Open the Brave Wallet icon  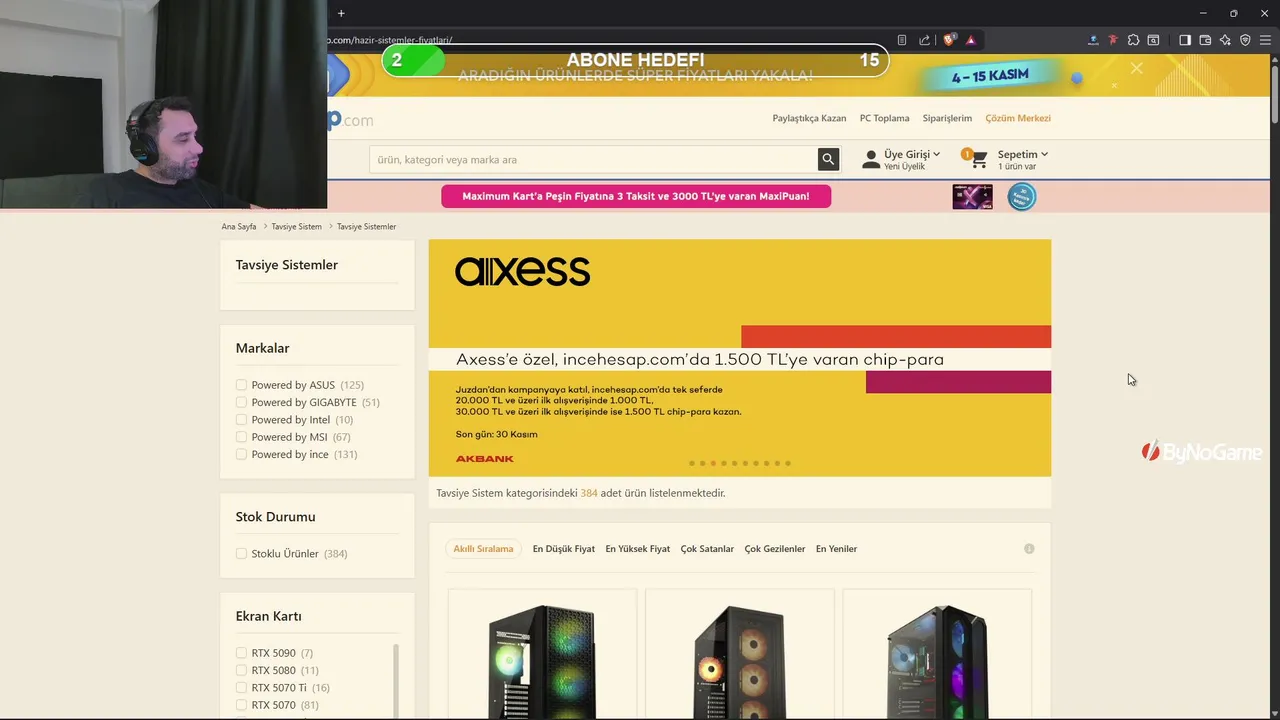(1205, 40)
